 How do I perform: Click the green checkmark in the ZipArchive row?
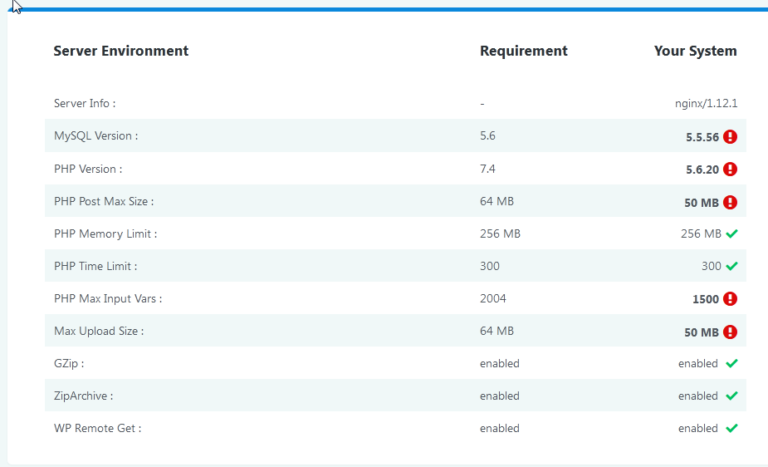731,396
